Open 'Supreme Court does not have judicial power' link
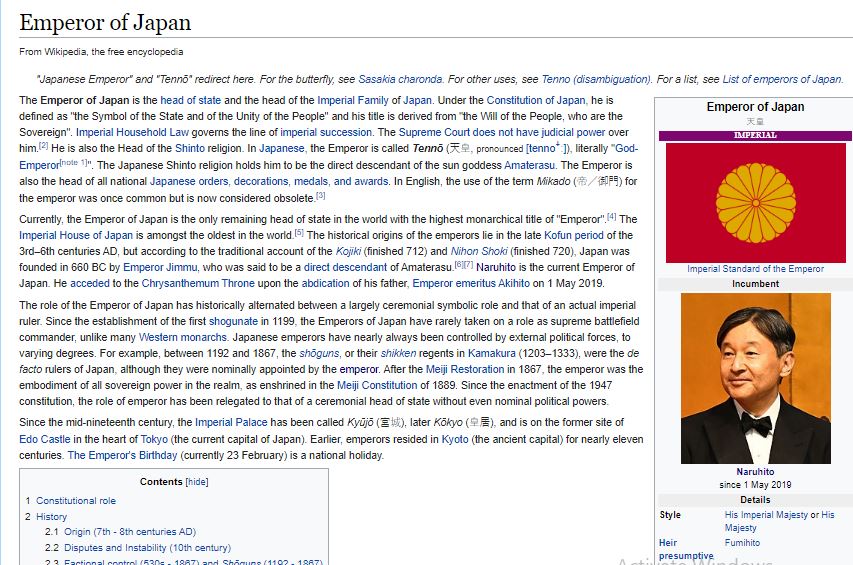Viewport: 853px width, 565px height. 502,133
